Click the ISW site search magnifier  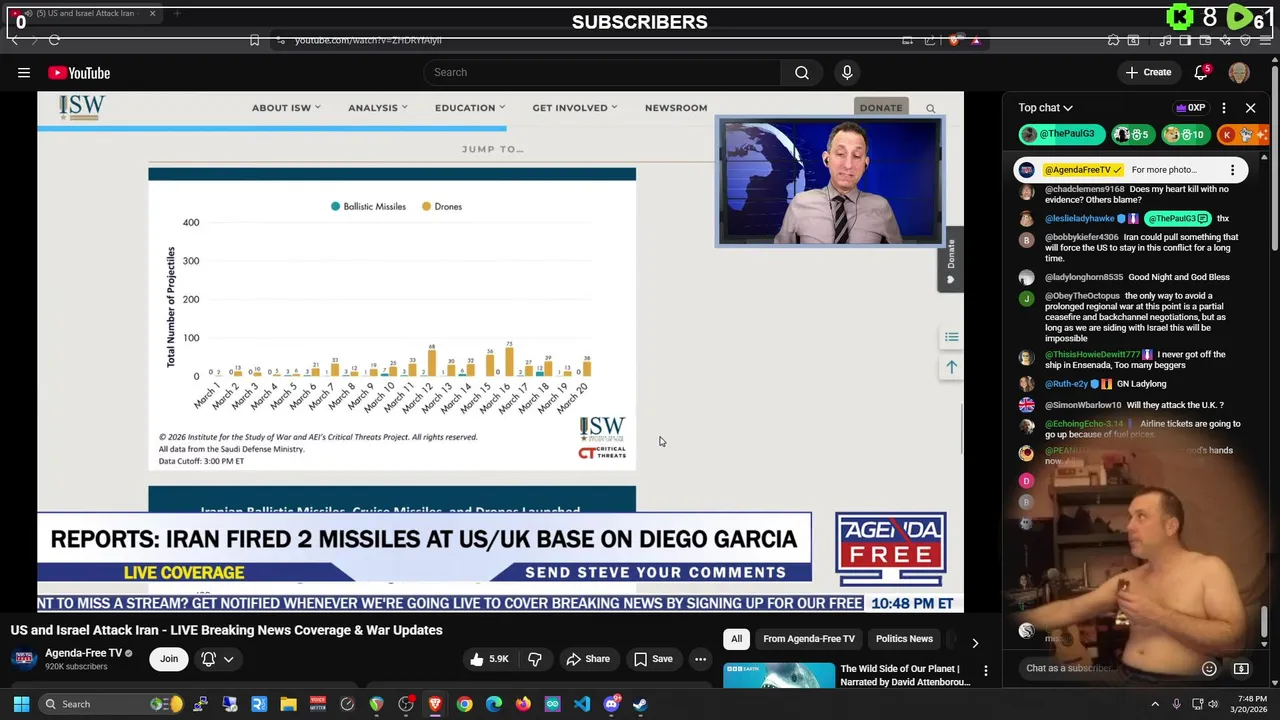[930, 108]
